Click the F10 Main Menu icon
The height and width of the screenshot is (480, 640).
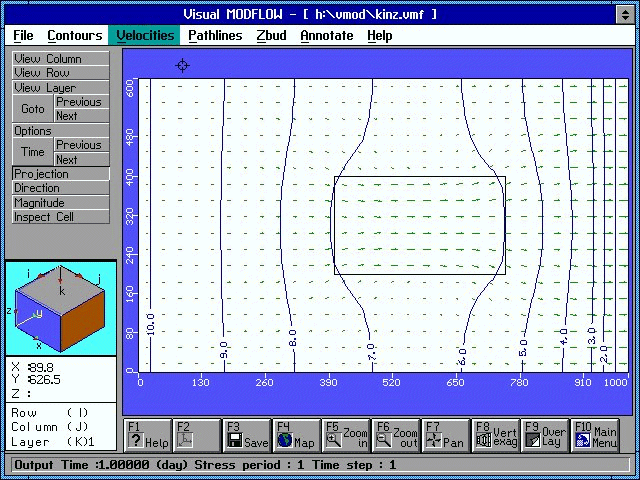coord(583,441)
